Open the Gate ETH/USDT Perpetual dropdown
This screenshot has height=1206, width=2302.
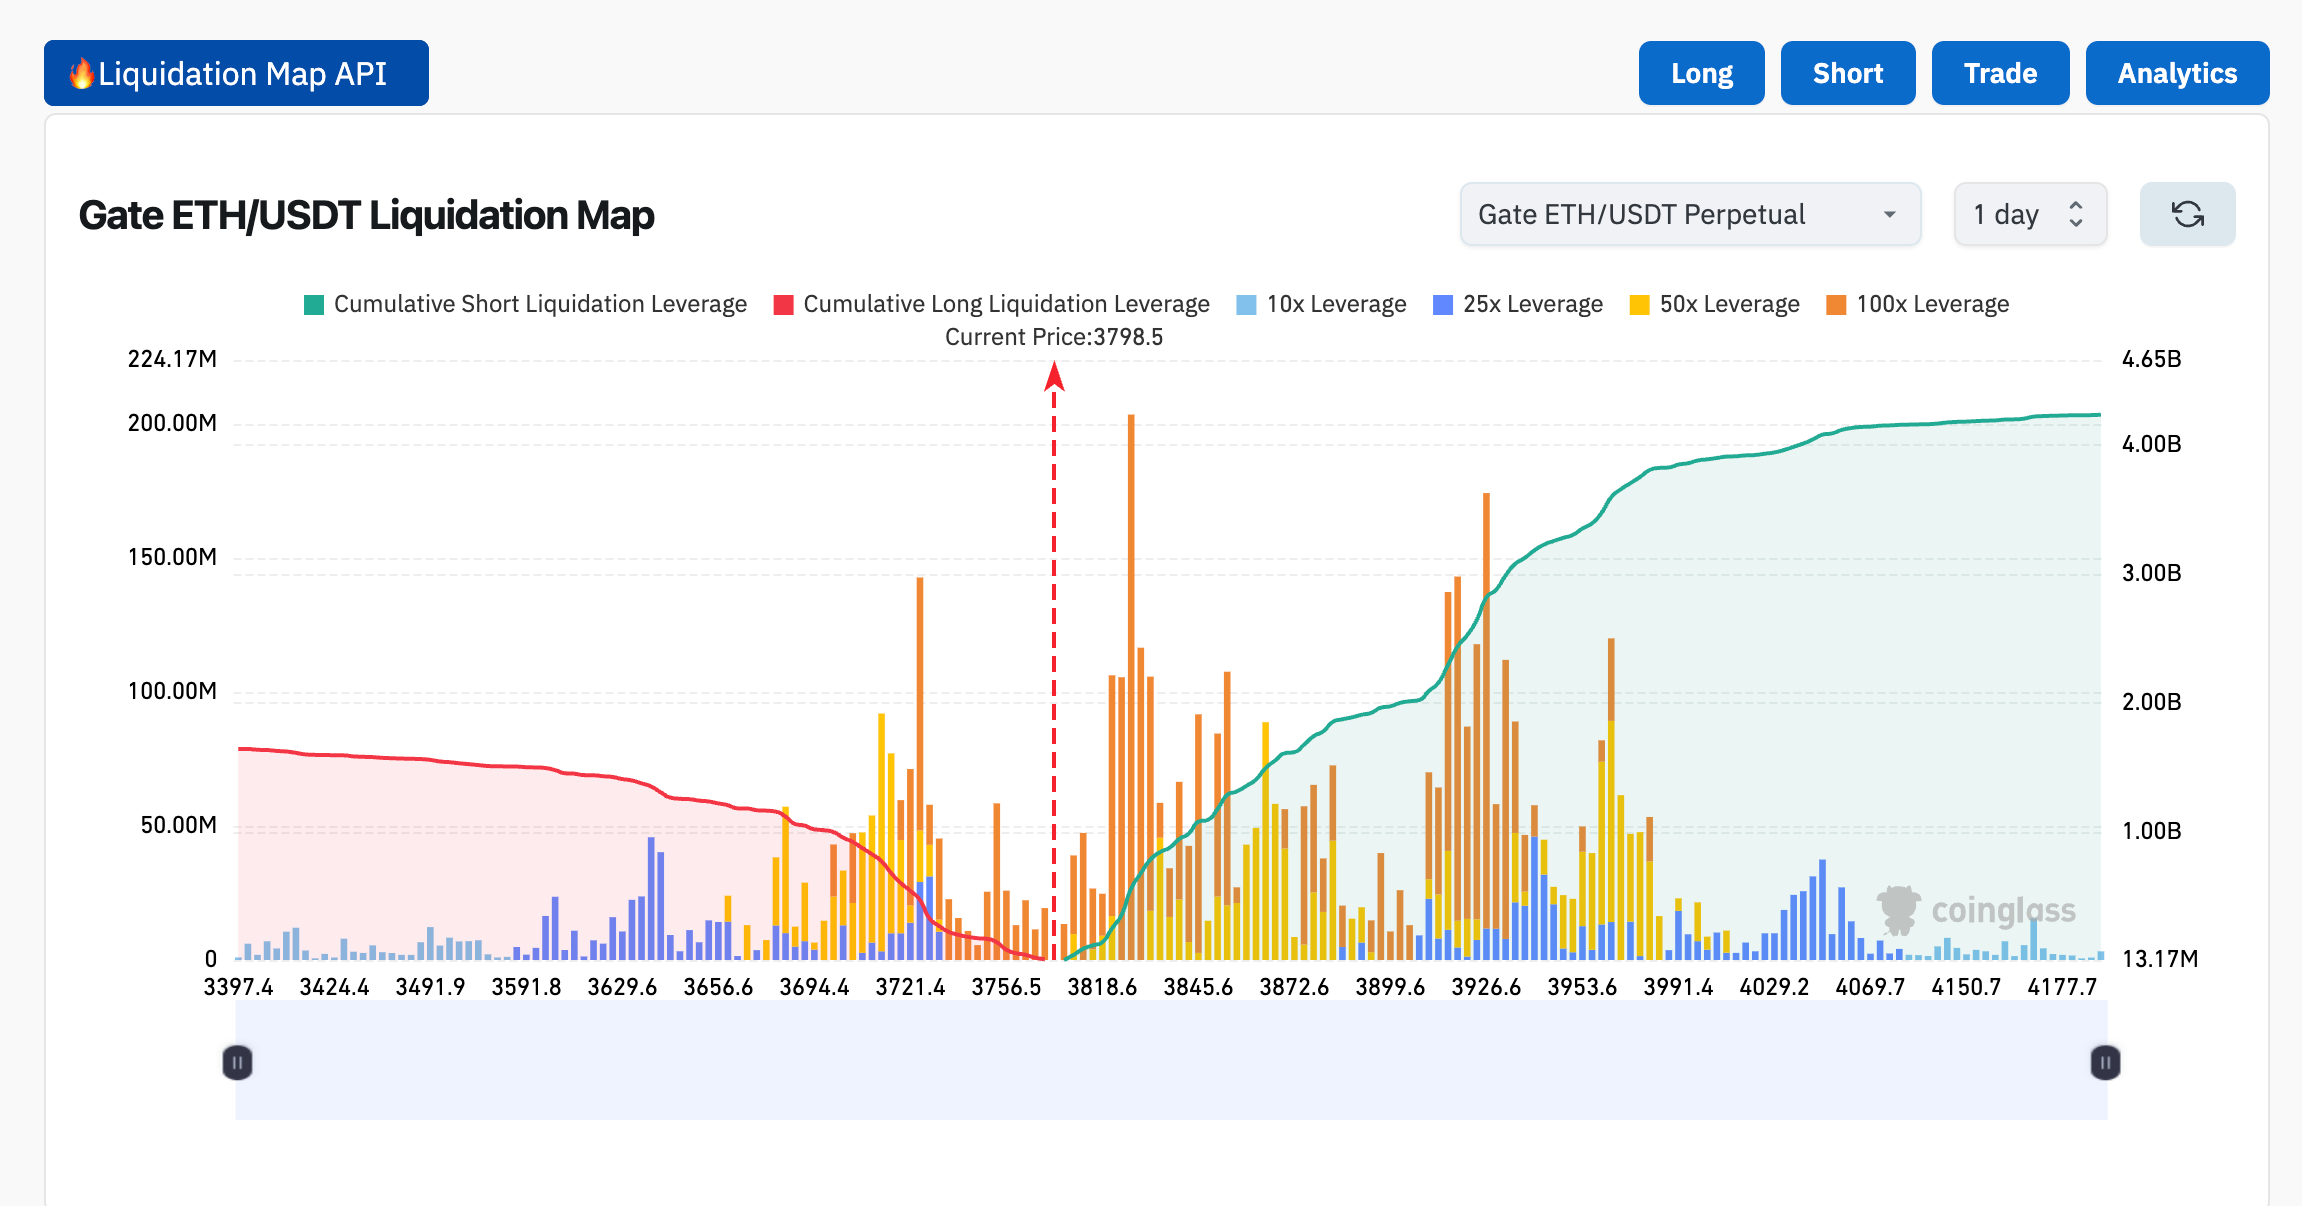[x=1689, y=214]
